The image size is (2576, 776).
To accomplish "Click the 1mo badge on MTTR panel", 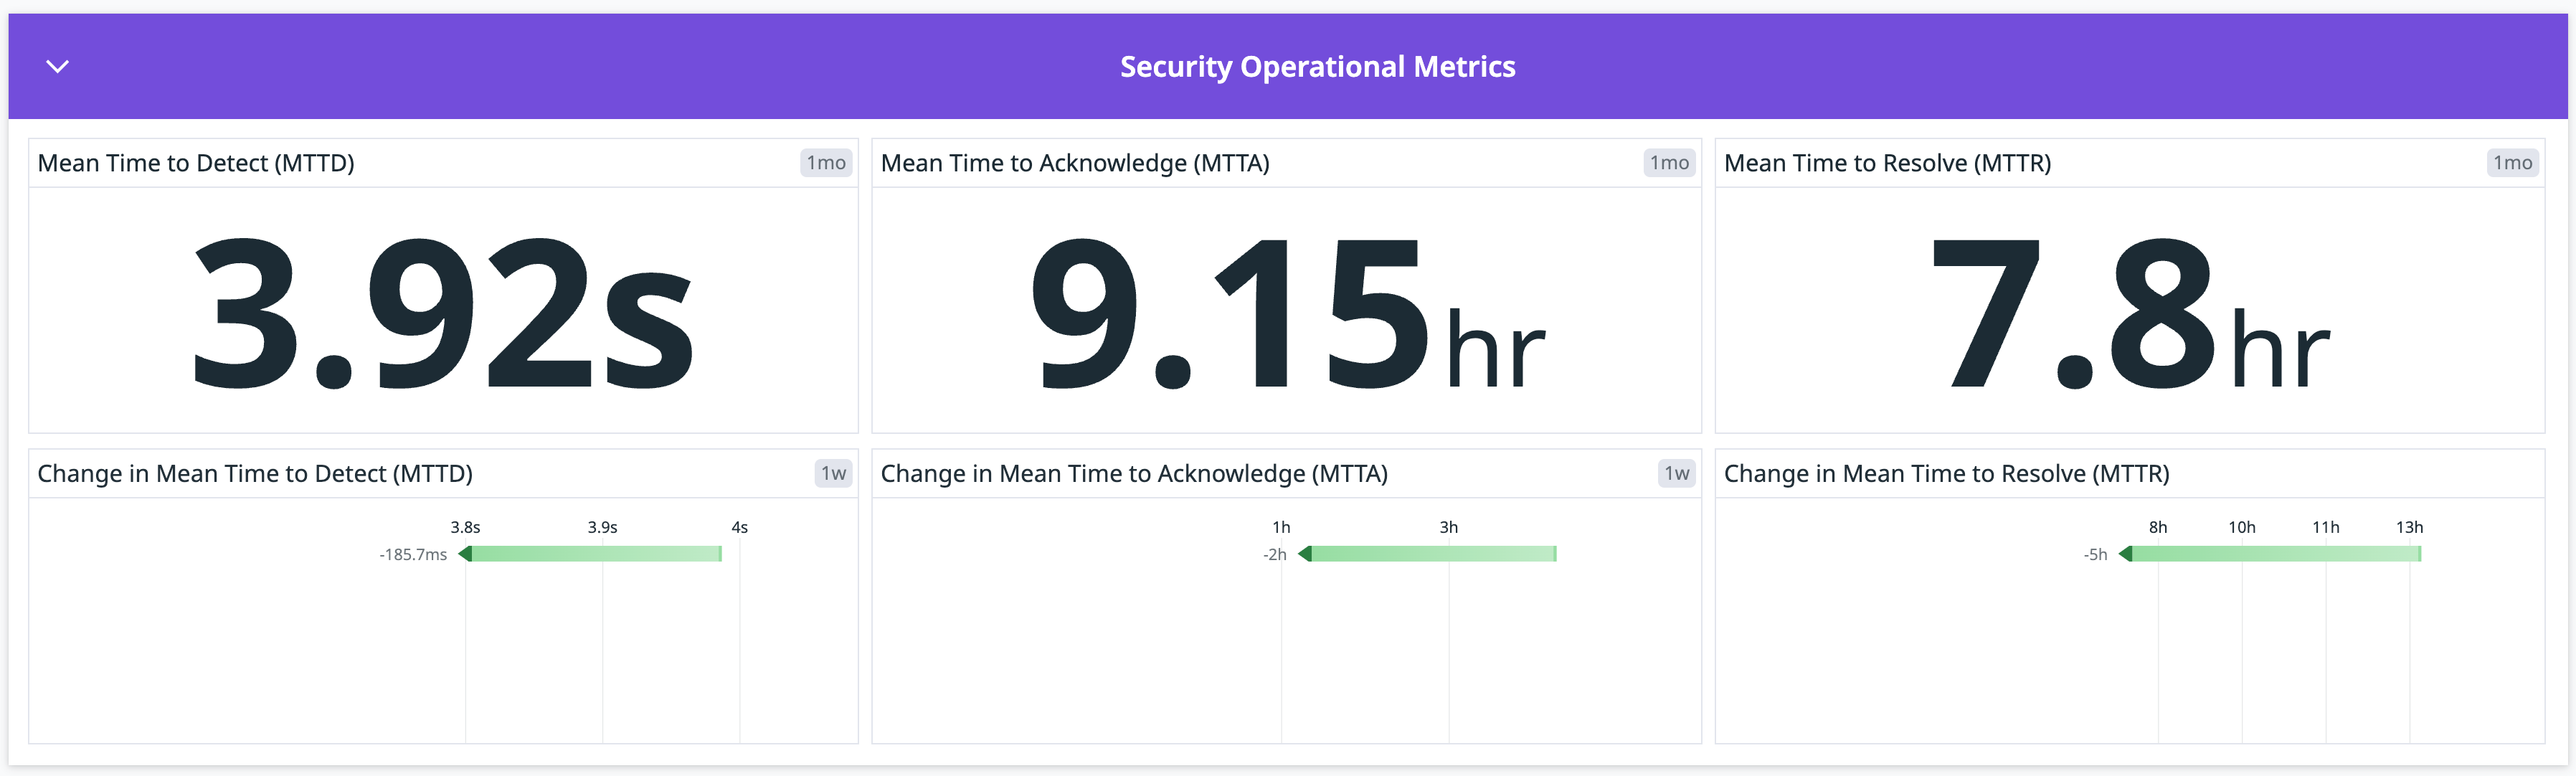I will click(2513, 162).
